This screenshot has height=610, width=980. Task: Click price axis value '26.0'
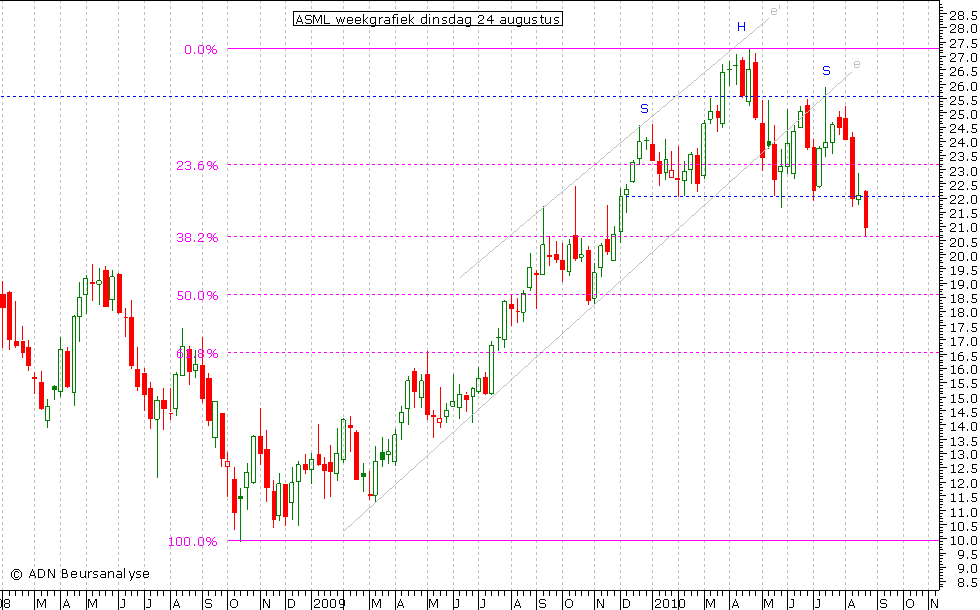963,86
